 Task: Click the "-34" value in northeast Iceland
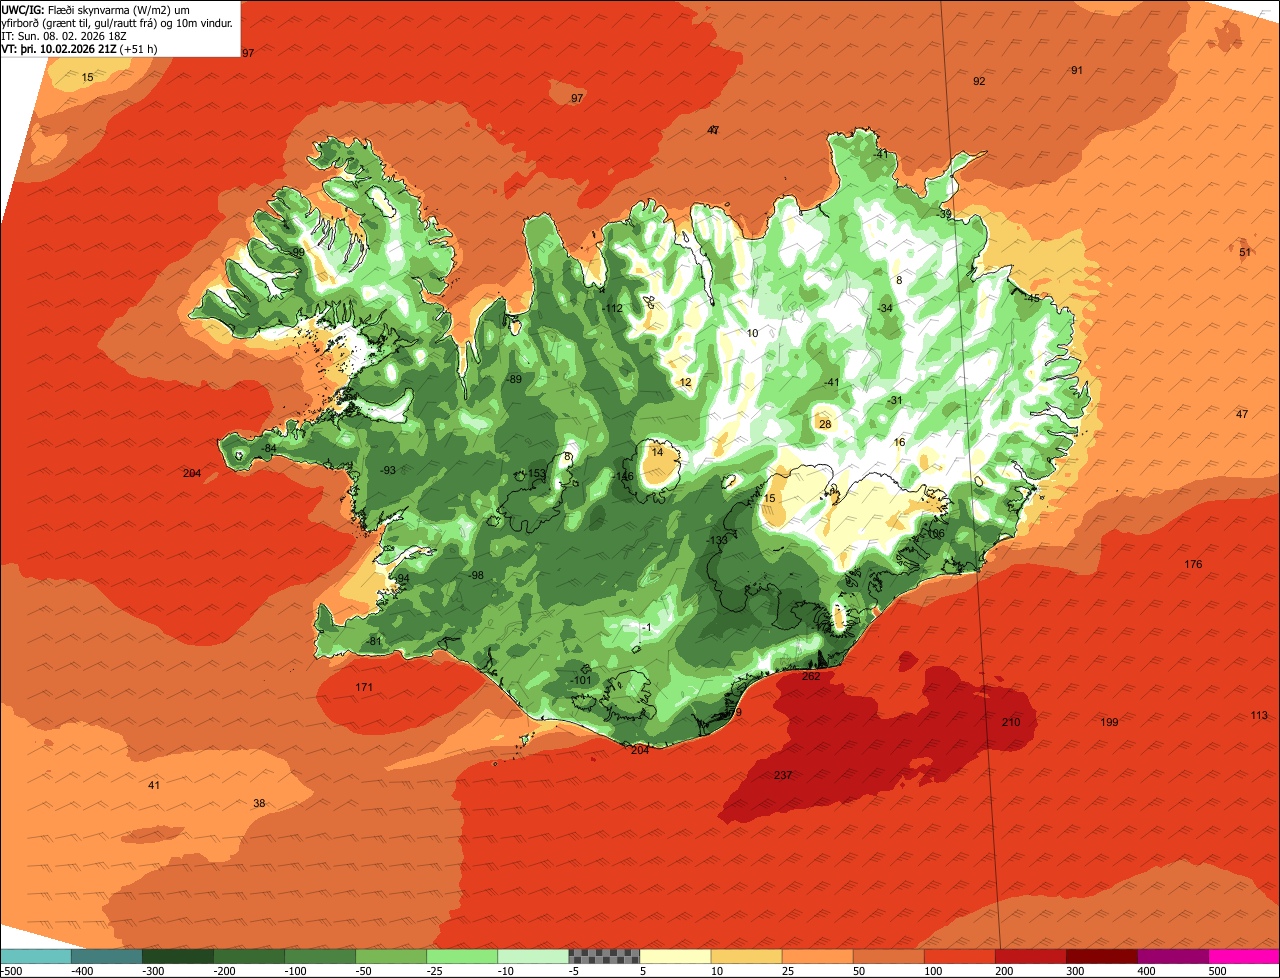tap(884, 308)
